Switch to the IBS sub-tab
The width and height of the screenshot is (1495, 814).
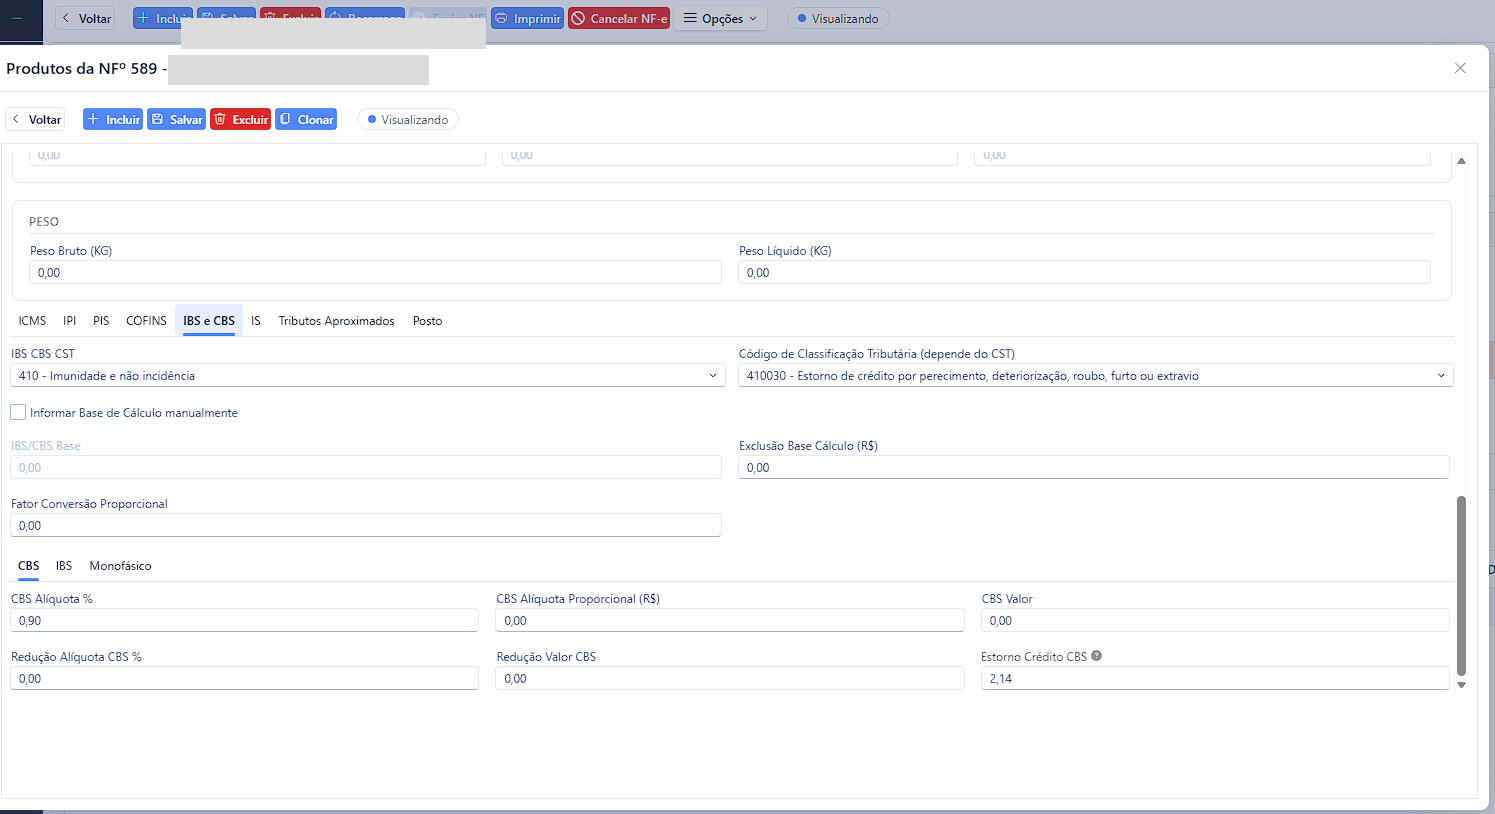64,566
